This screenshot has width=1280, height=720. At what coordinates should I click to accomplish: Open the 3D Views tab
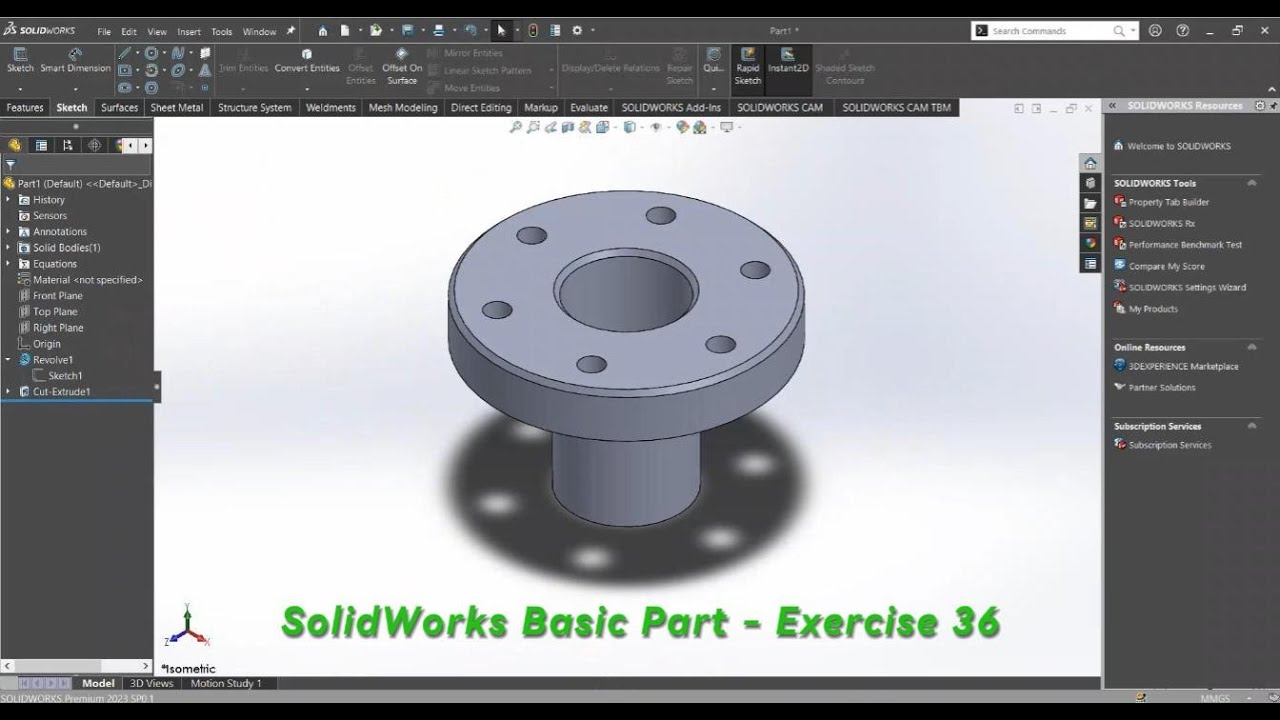152,683
